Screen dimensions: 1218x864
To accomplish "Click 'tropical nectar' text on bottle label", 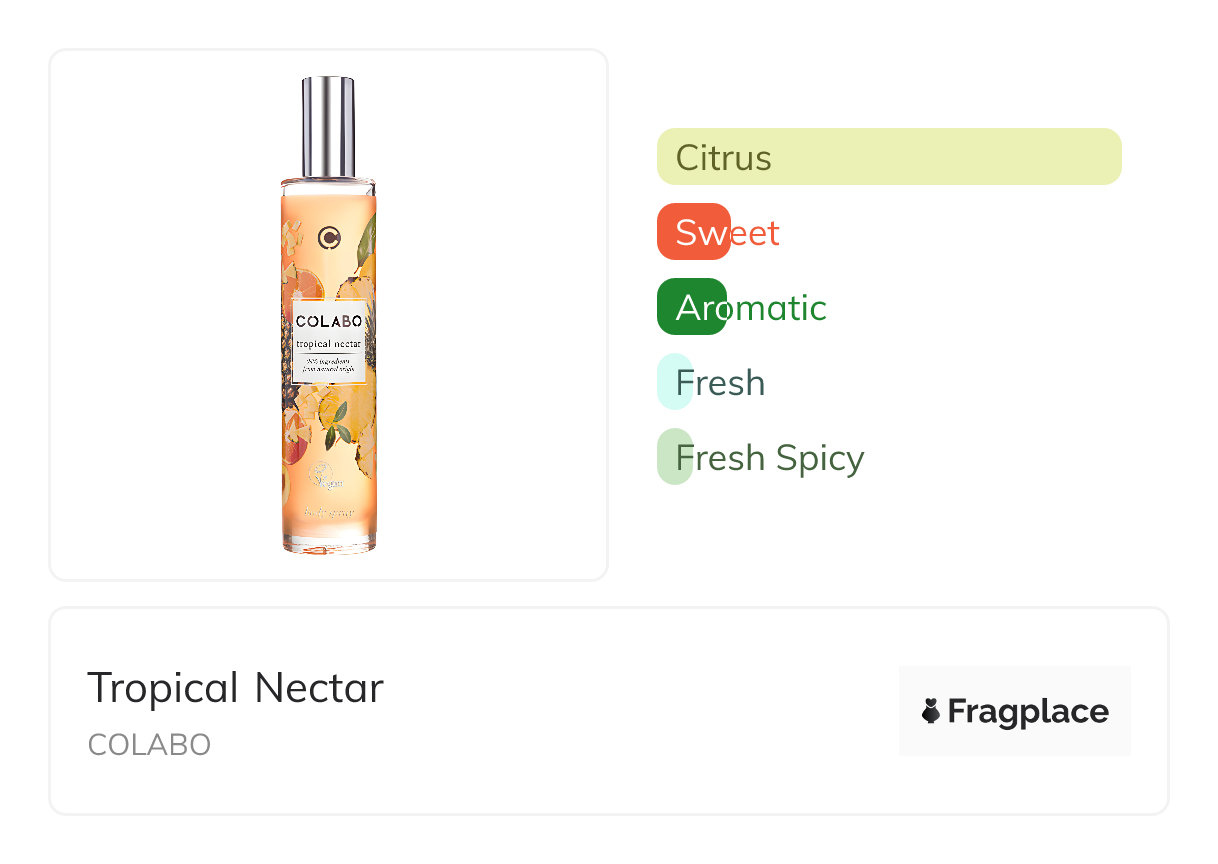I will [x=328, y=344].
